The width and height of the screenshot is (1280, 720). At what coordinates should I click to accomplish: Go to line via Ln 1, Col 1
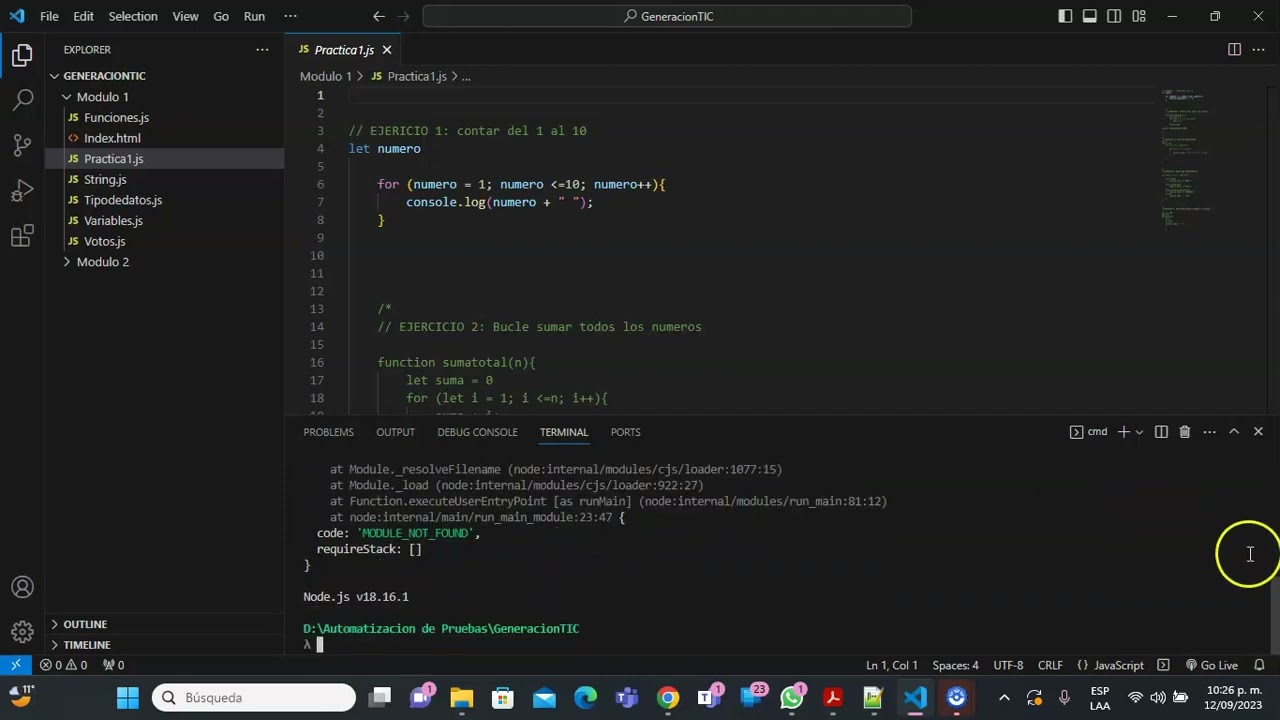coord(892,665)
